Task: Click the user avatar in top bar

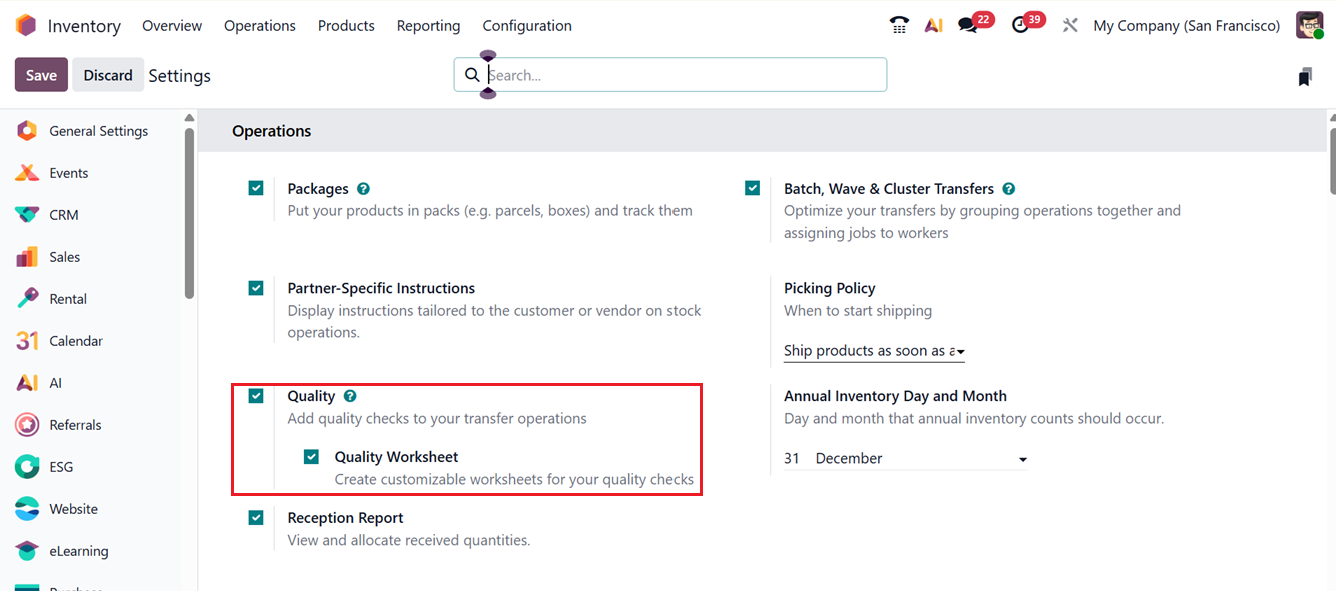Action: pyautogui.click(x=1309, y=26)
